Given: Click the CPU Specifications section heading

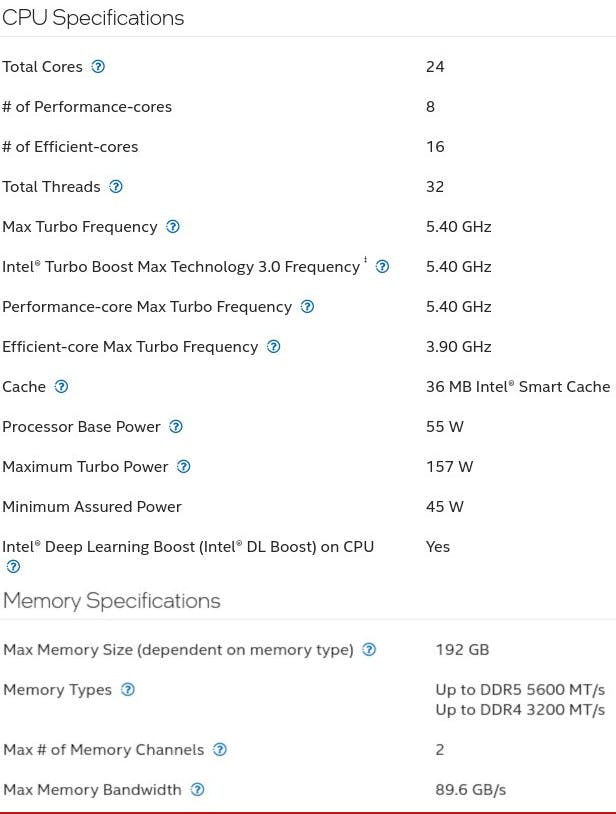Looking at the screenshot, I should (93, 18).
